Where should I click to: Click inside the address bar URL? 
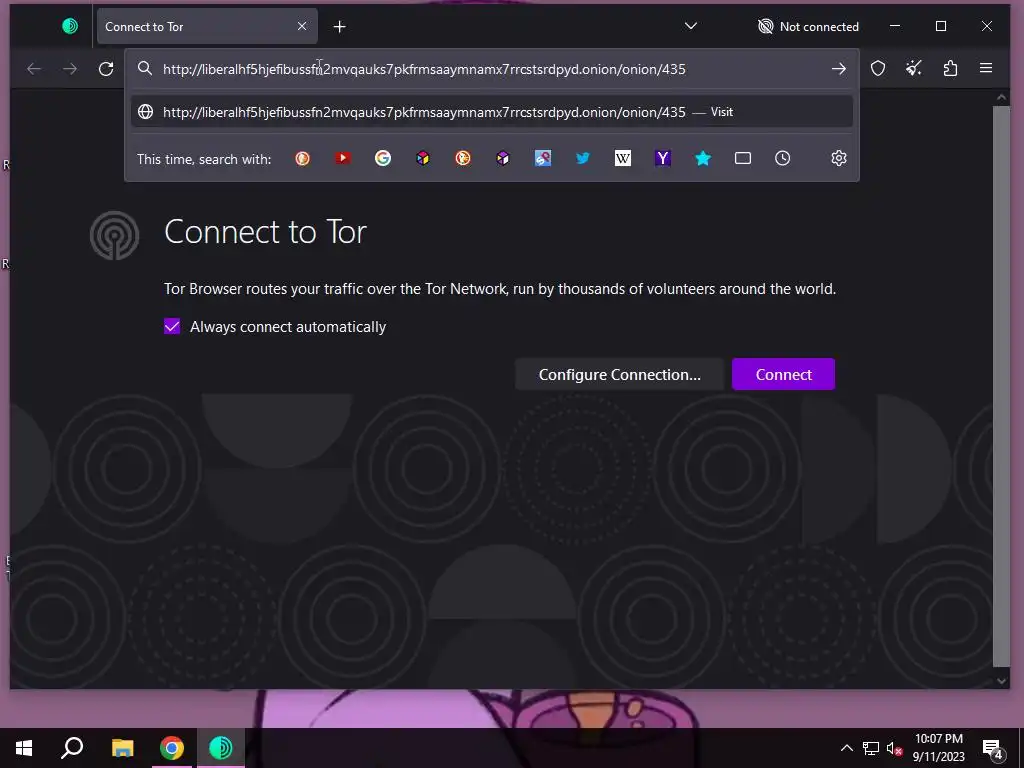(424, 69)
